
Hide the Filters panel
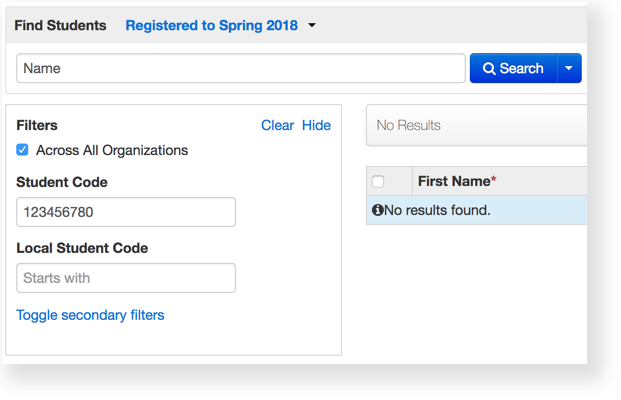tap(316, 125)
